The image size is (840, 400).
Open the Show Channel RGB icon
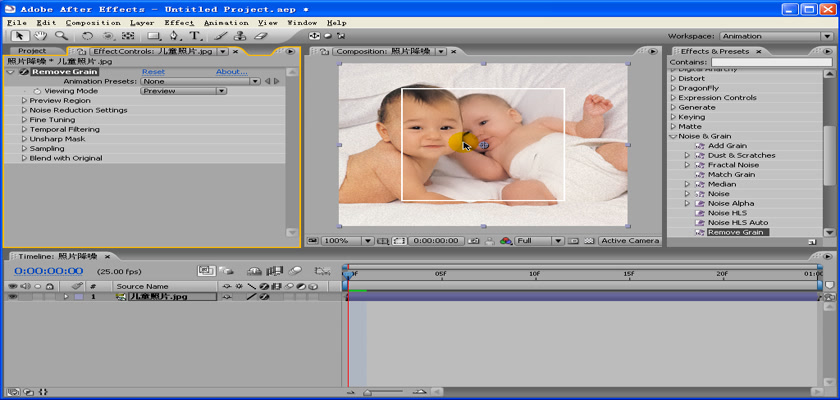click(506, 241)
